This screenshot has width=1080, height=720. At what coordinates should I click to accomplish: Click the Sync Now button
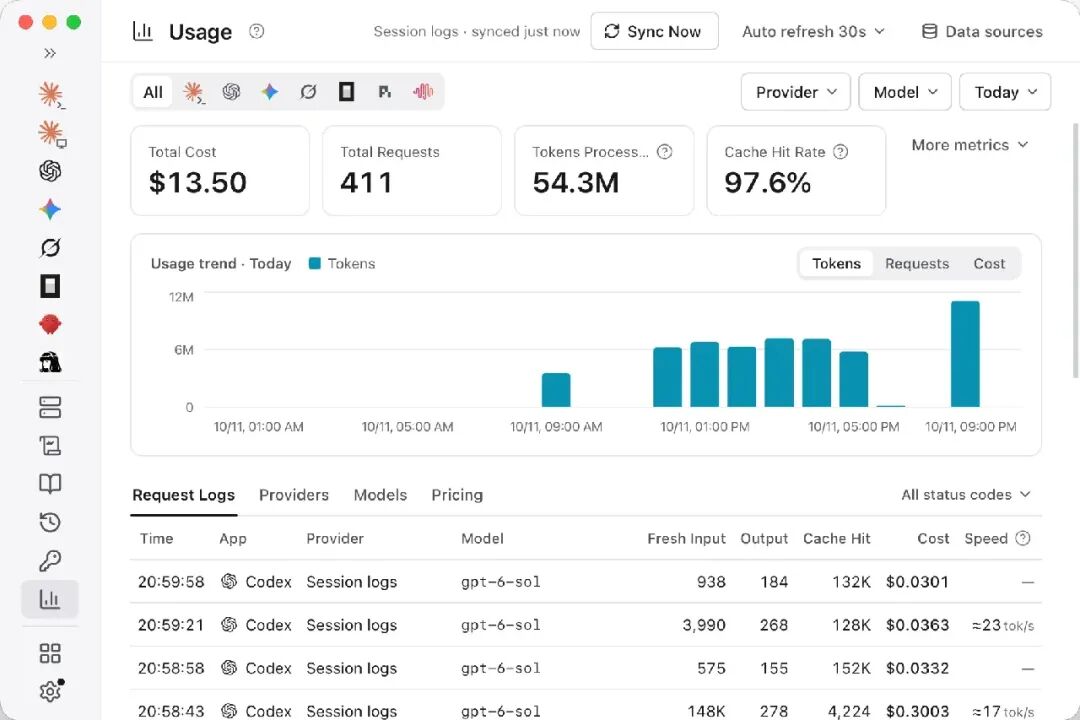(x=654, y=31)
